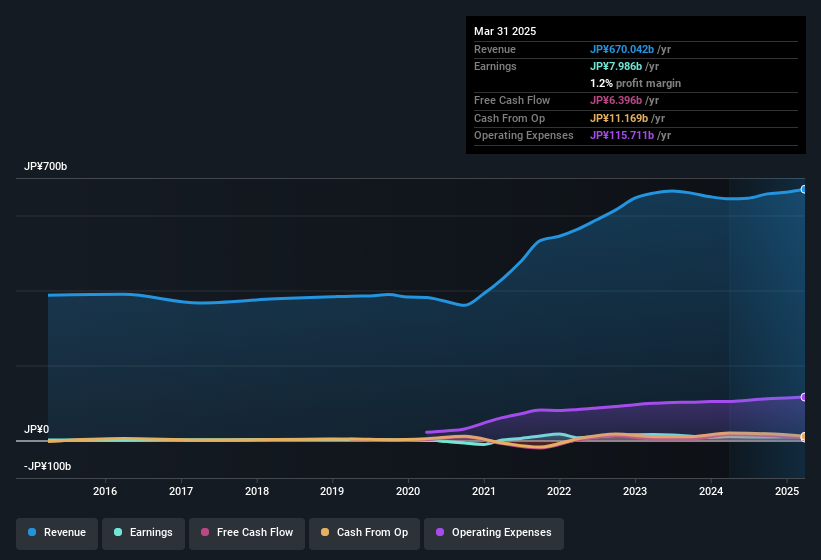Toggle the Operating Expenses legend button

(x=494, y=533)
